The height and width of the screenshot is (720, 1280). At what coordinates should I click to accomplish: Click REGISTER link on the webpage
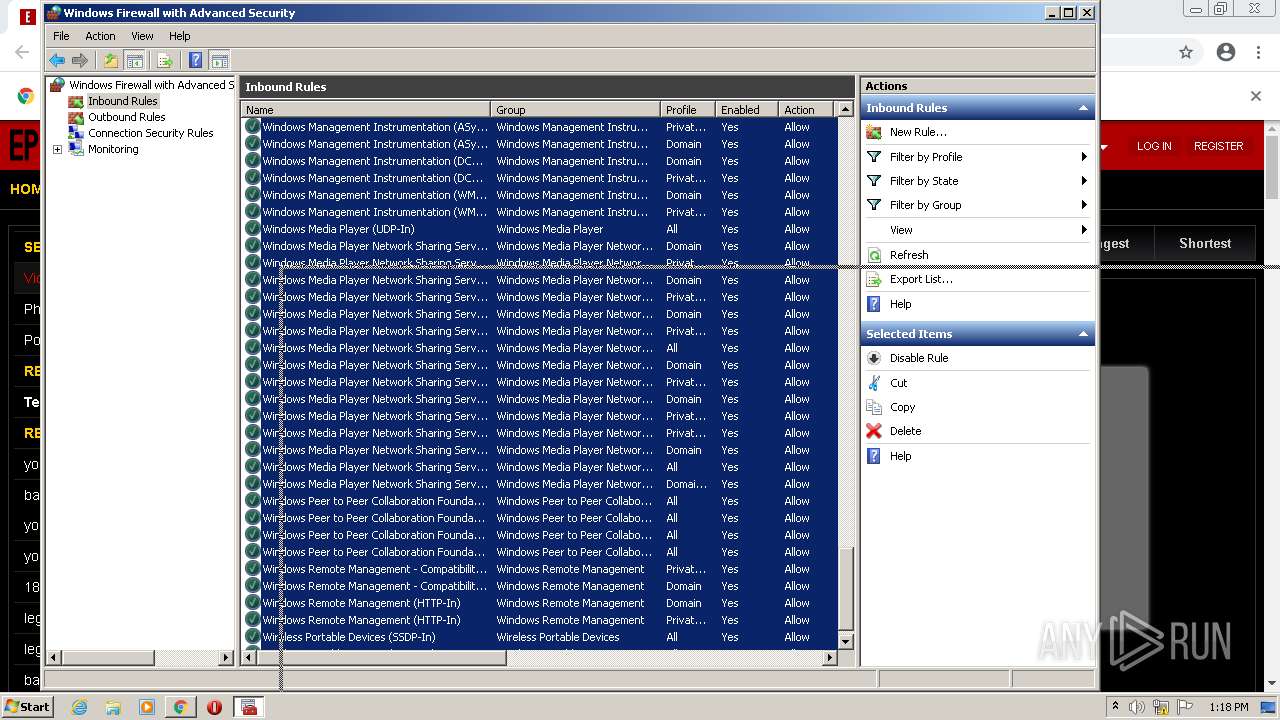pos(1218,146)
